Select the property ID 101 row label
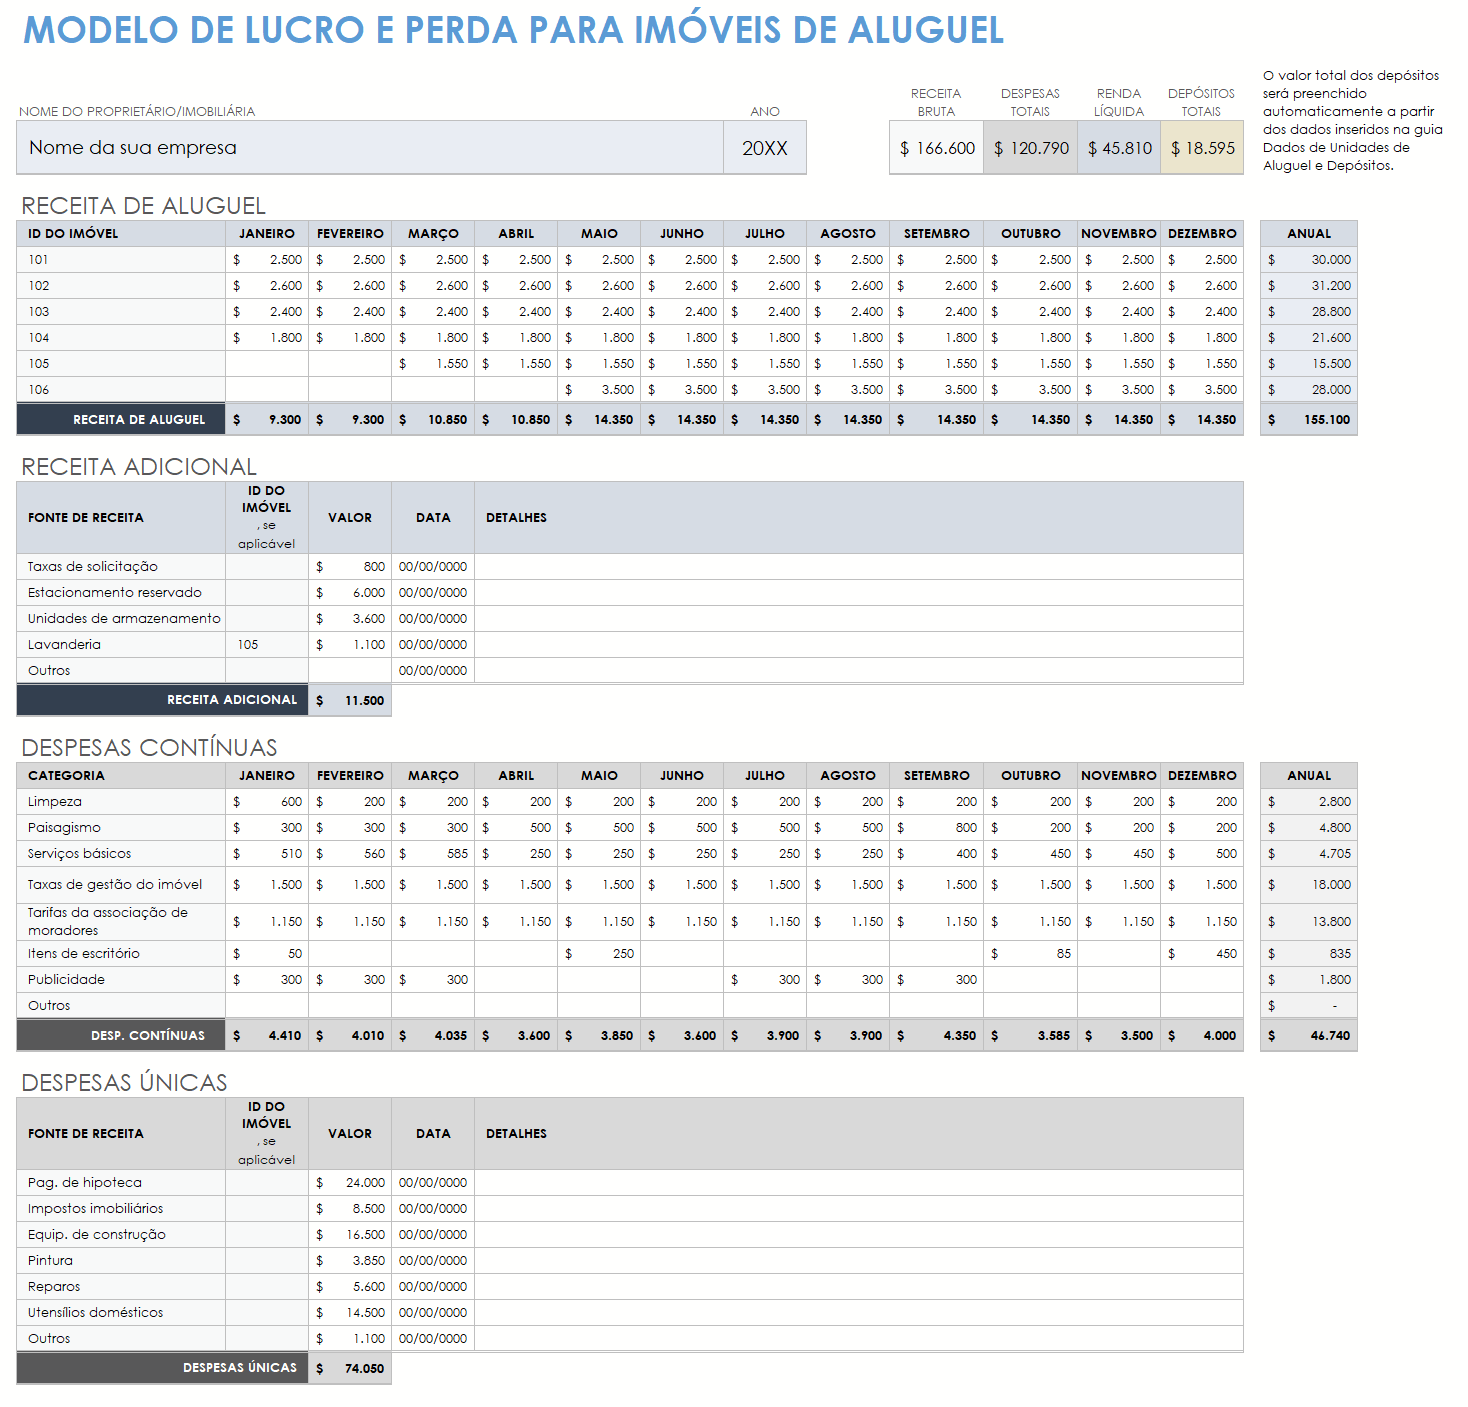Image resolution: width=1468 pixels, height=1407 pixels. 121,260
